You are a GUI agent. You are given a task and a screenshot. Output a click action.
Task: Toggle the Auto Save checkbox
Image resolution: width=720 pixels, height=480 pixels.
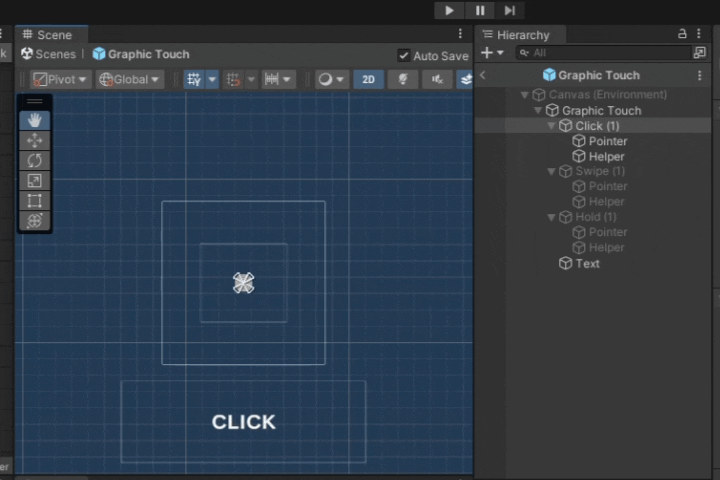click(x=404, y=56)
